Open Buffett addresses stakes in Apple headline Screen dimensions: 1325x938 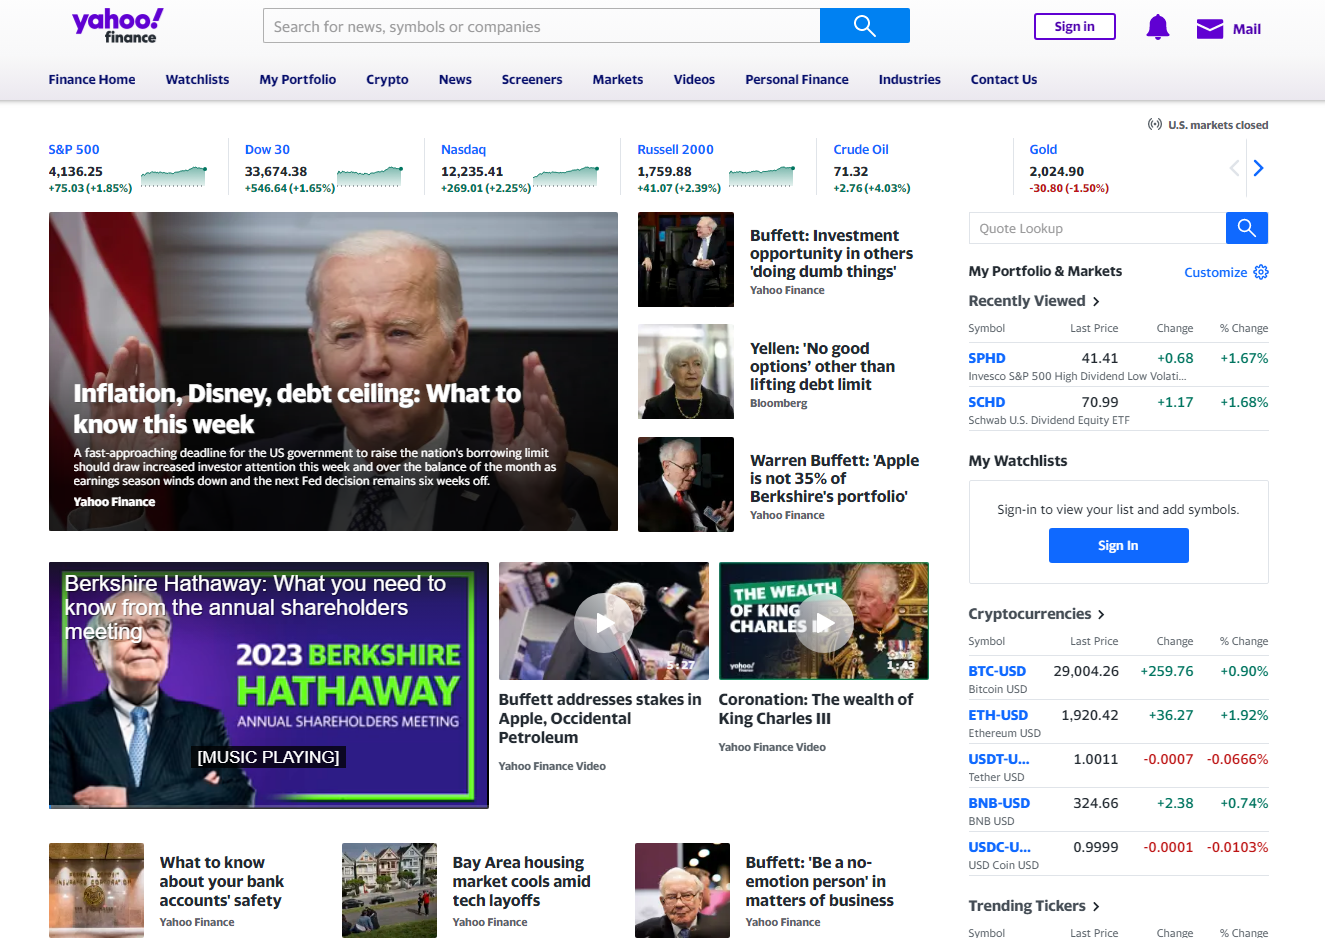click(x=600, y=718)
